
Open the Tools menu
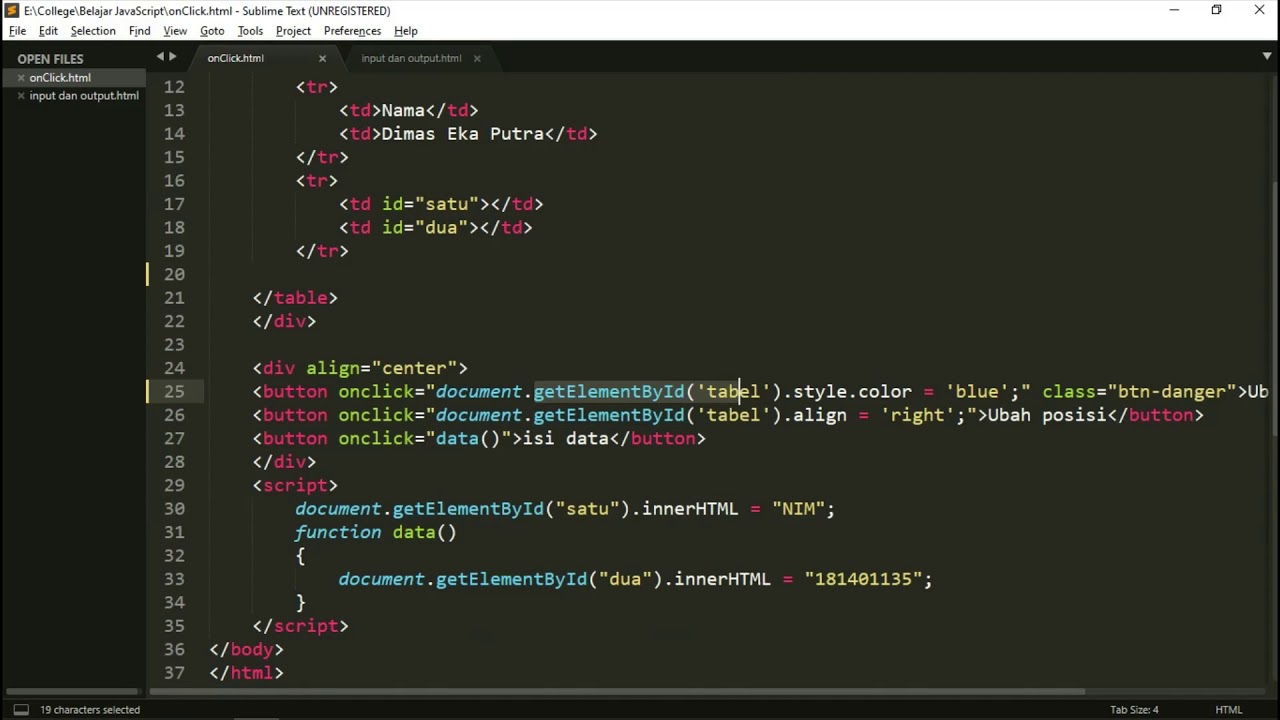tap(250, 31)
